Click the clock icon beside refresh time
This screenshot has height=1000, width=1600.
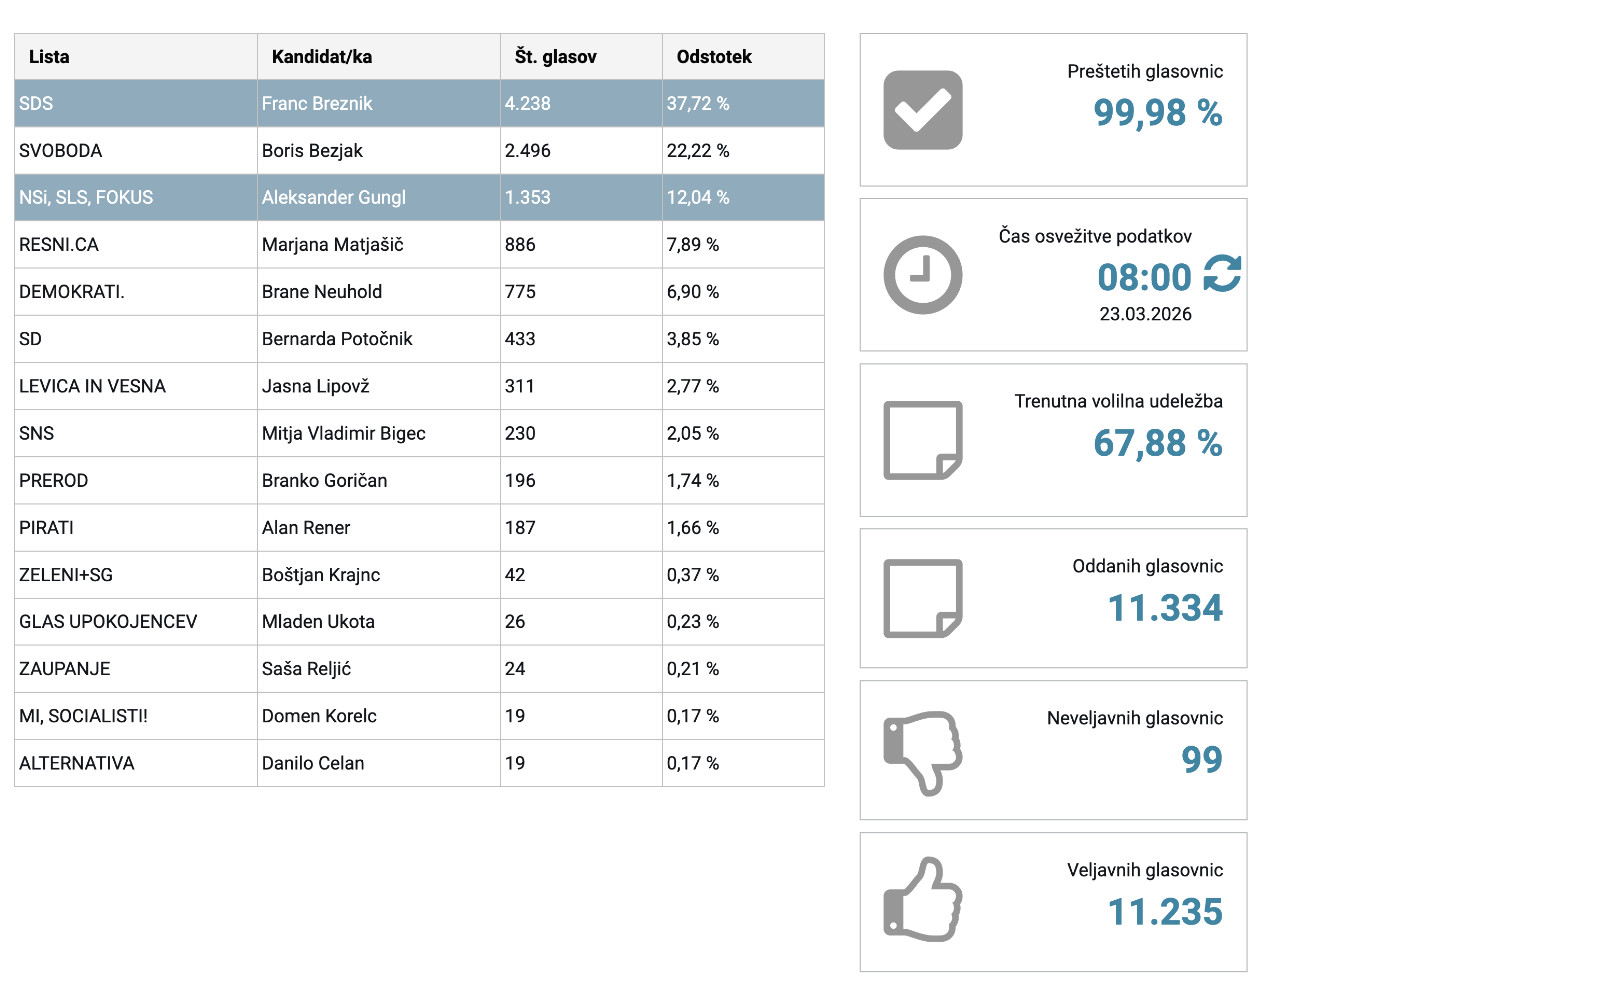tap(922, 275)
